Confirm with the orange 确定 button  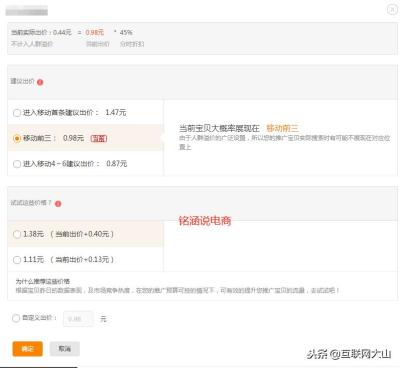(x=28, y=349)
